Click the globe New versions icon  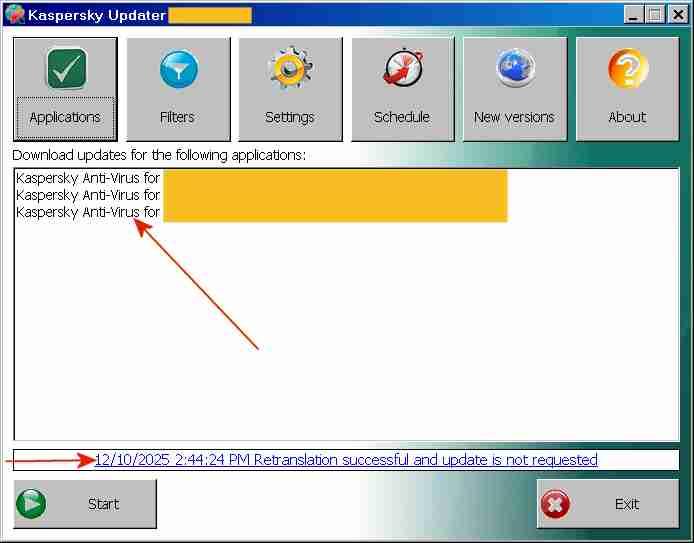(515, 67)
